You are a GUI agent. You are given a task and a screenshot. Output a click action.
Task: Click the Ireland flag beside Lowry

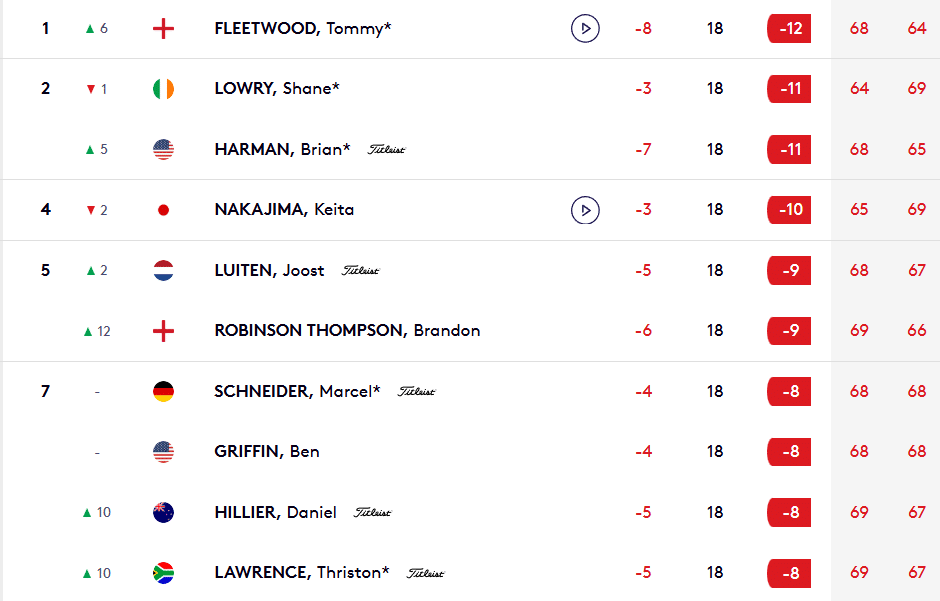pyautogui.click(x=163, y=89)
